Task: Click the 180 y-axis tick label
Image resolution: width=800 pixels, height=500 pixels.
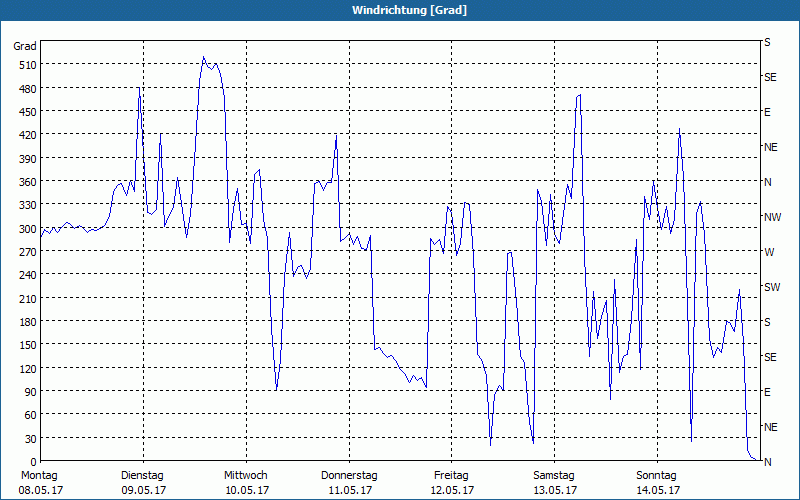Action: point(28,322)
